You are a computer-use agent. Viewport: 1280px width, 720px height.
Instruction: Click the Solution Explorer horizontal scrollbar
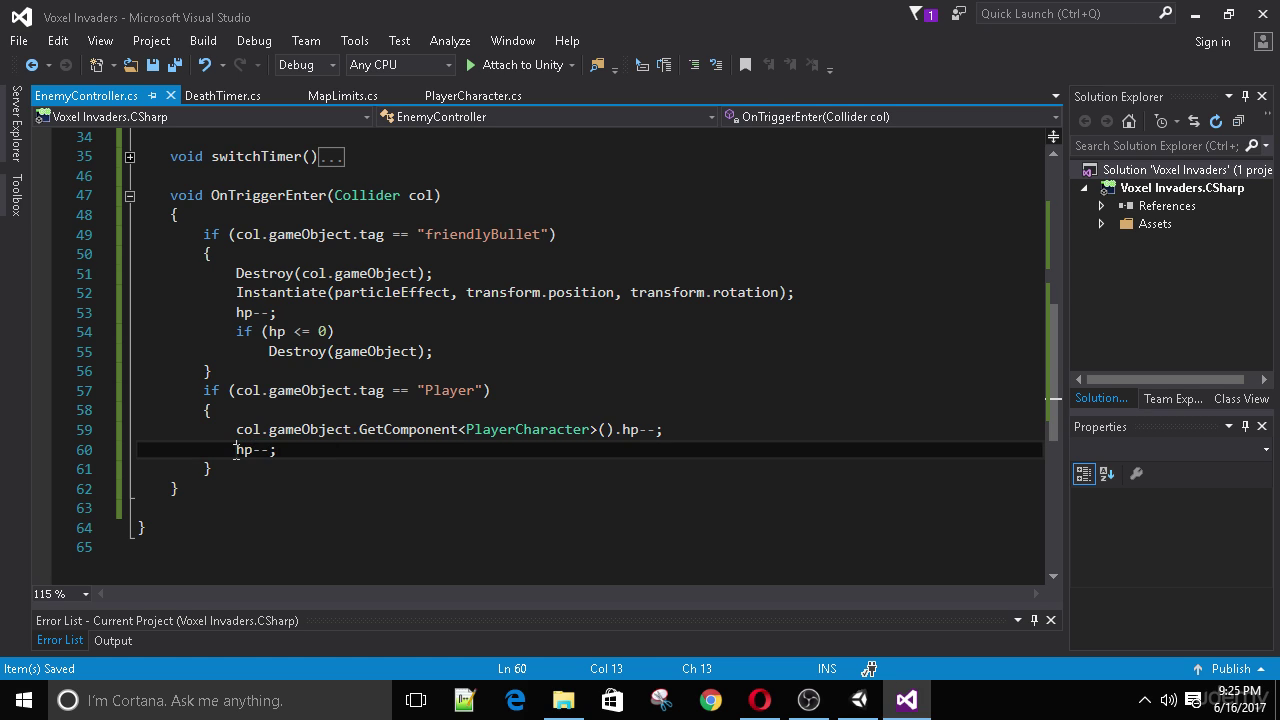click(1166, 380)
